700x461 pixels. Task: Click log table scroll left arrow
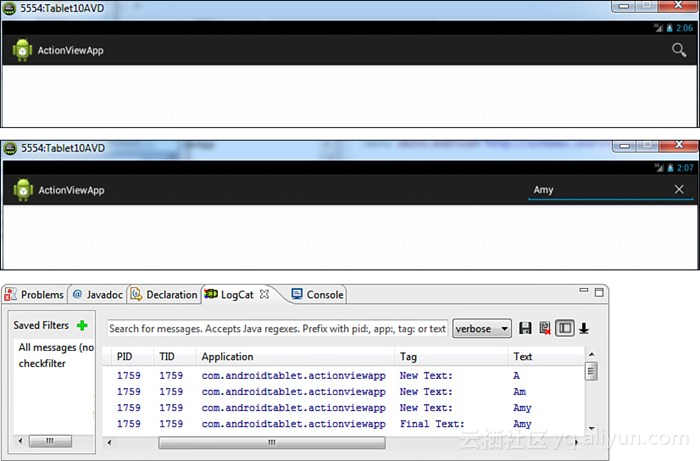tap(109, 442)
